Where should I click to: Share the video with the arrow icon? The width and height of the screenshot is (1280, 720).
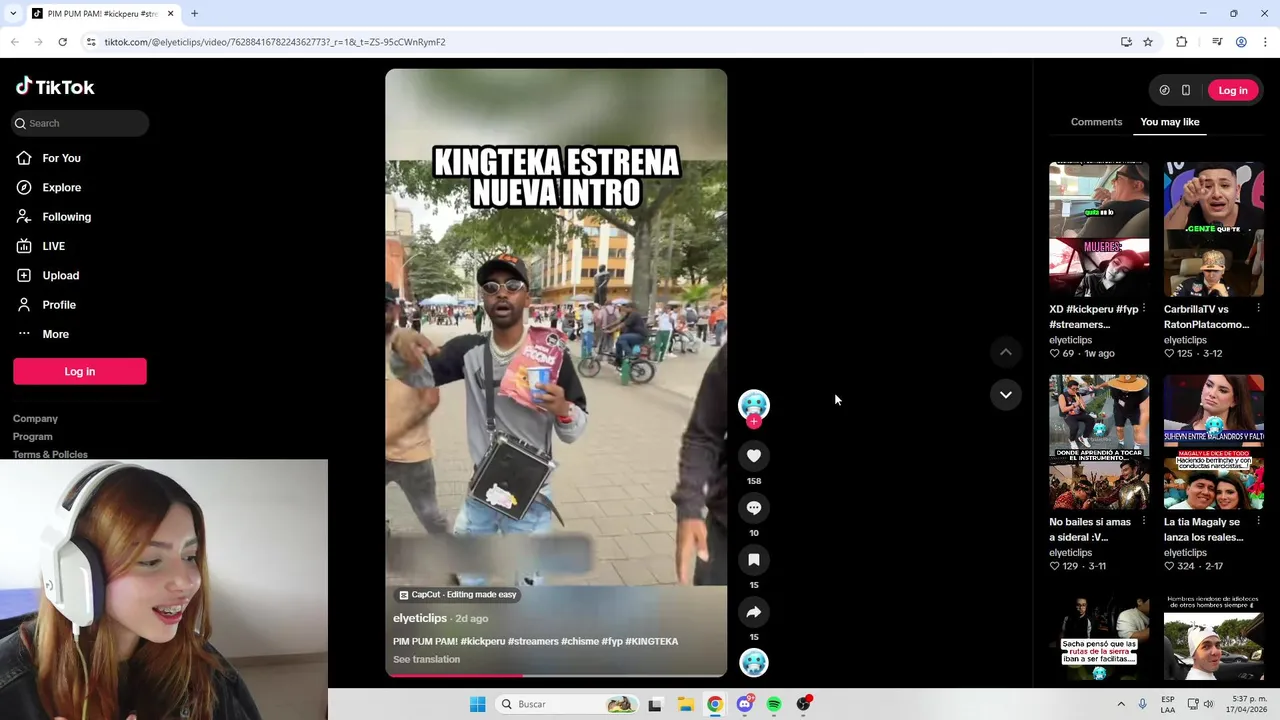tap(754, 612)
